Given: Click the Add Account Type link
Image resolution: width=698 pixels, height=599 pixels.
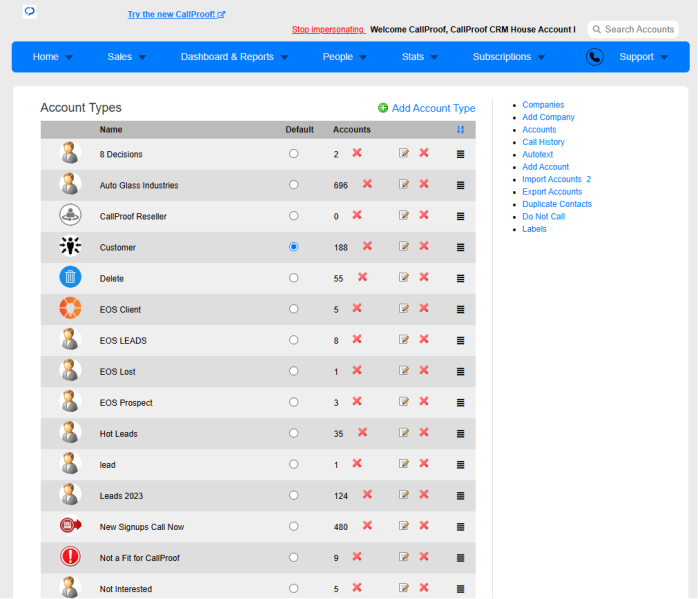Looking at the screenshot, I should [x=434, y=108].
